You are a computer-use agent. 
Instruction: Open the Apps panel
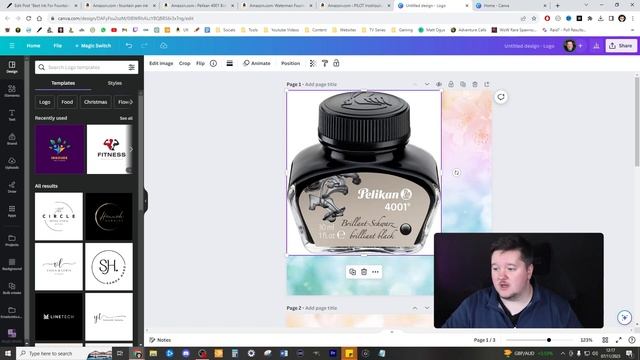[x=12, y=211]
